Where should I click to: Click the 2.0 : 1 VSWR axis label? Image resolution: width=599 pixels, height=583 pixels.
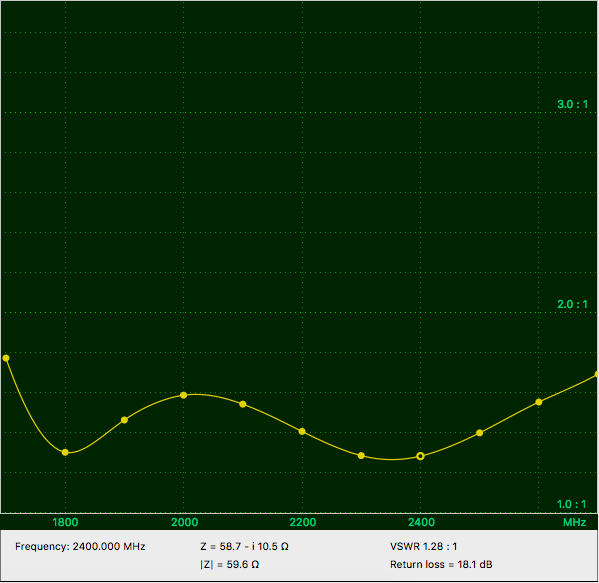pos(572,304)
